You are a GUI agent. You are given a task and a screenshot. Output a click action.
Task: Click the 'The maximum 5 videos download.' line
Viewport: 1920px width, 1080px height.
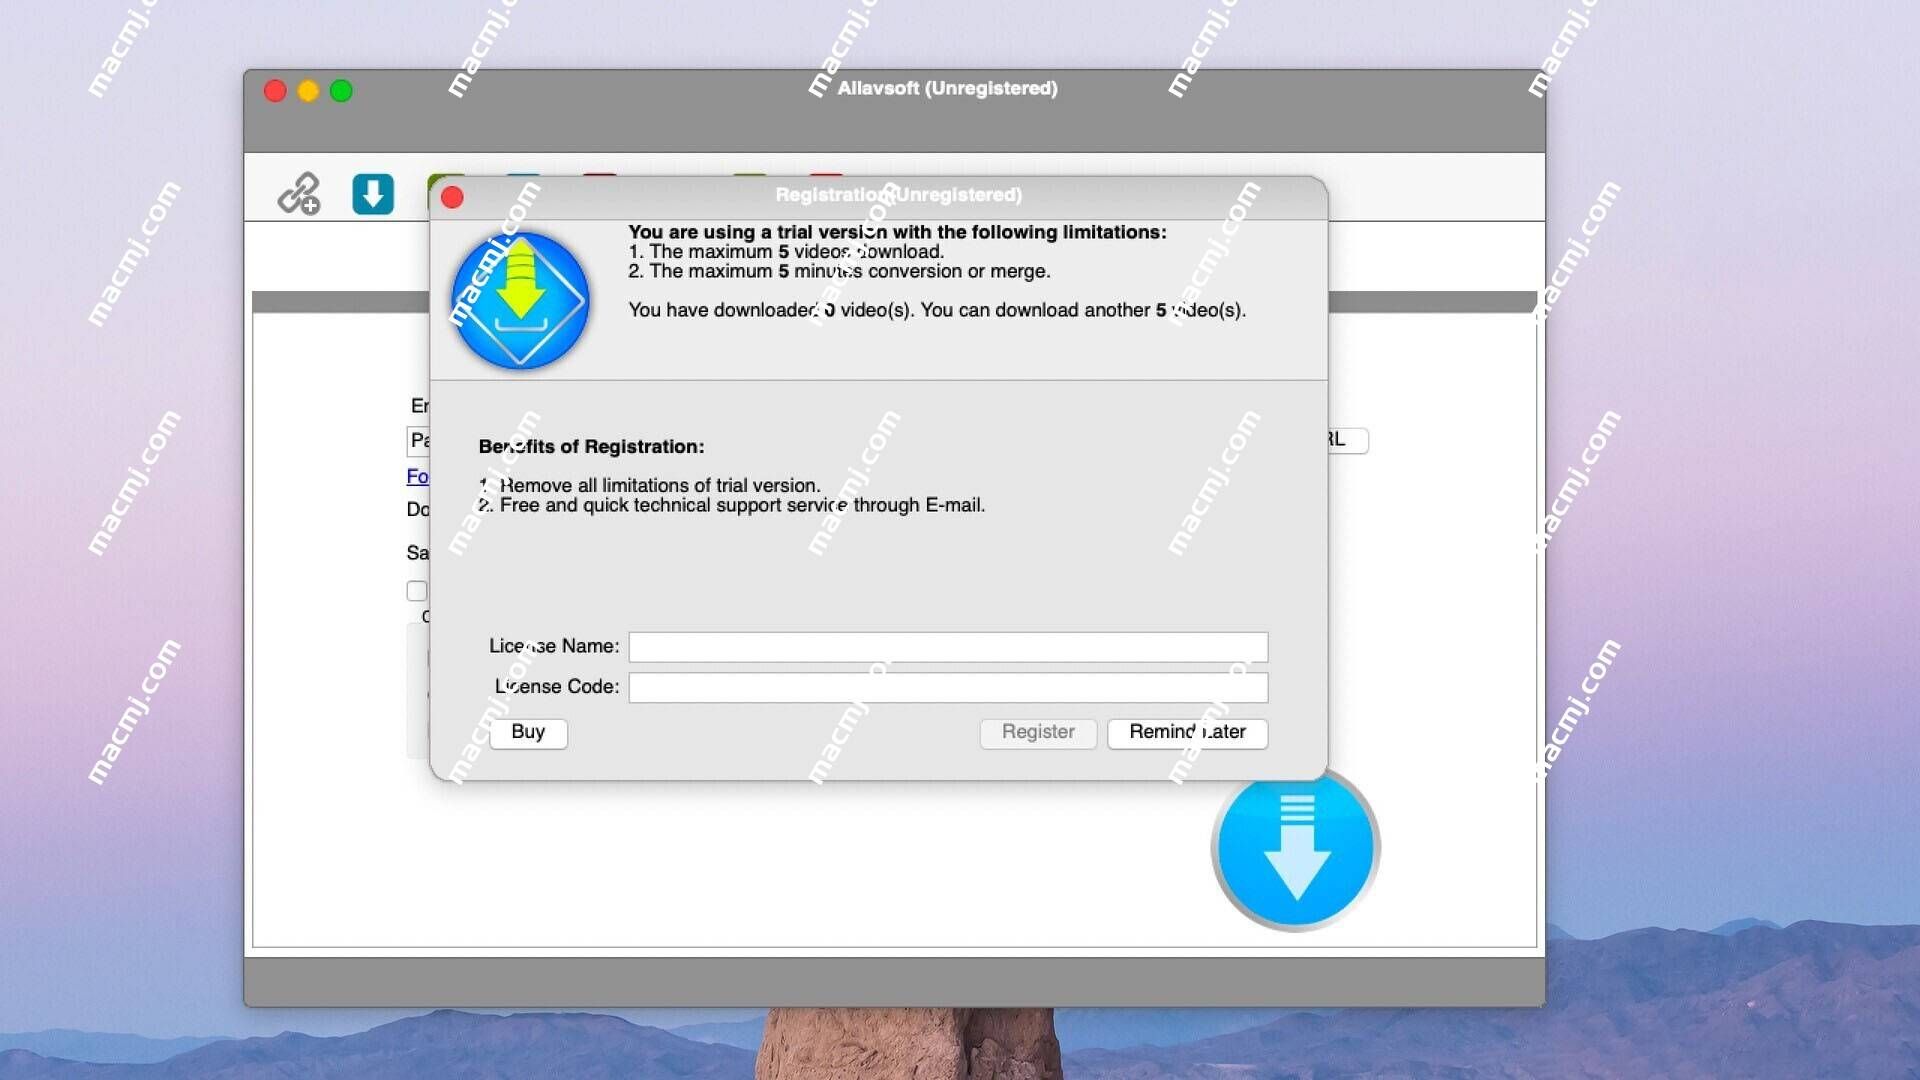[786, 252]
